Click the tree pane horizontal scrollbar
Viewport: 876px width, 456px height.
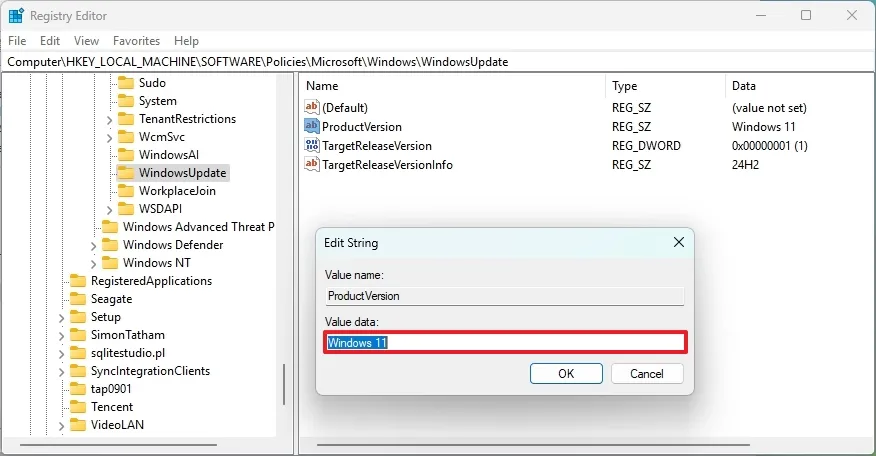118,445
